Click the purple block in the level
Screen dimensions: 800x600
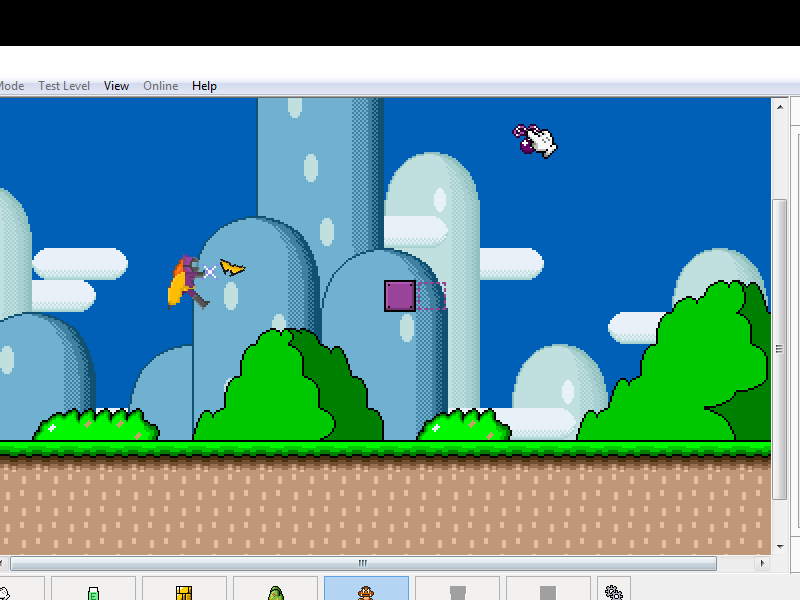coord(400,296)
